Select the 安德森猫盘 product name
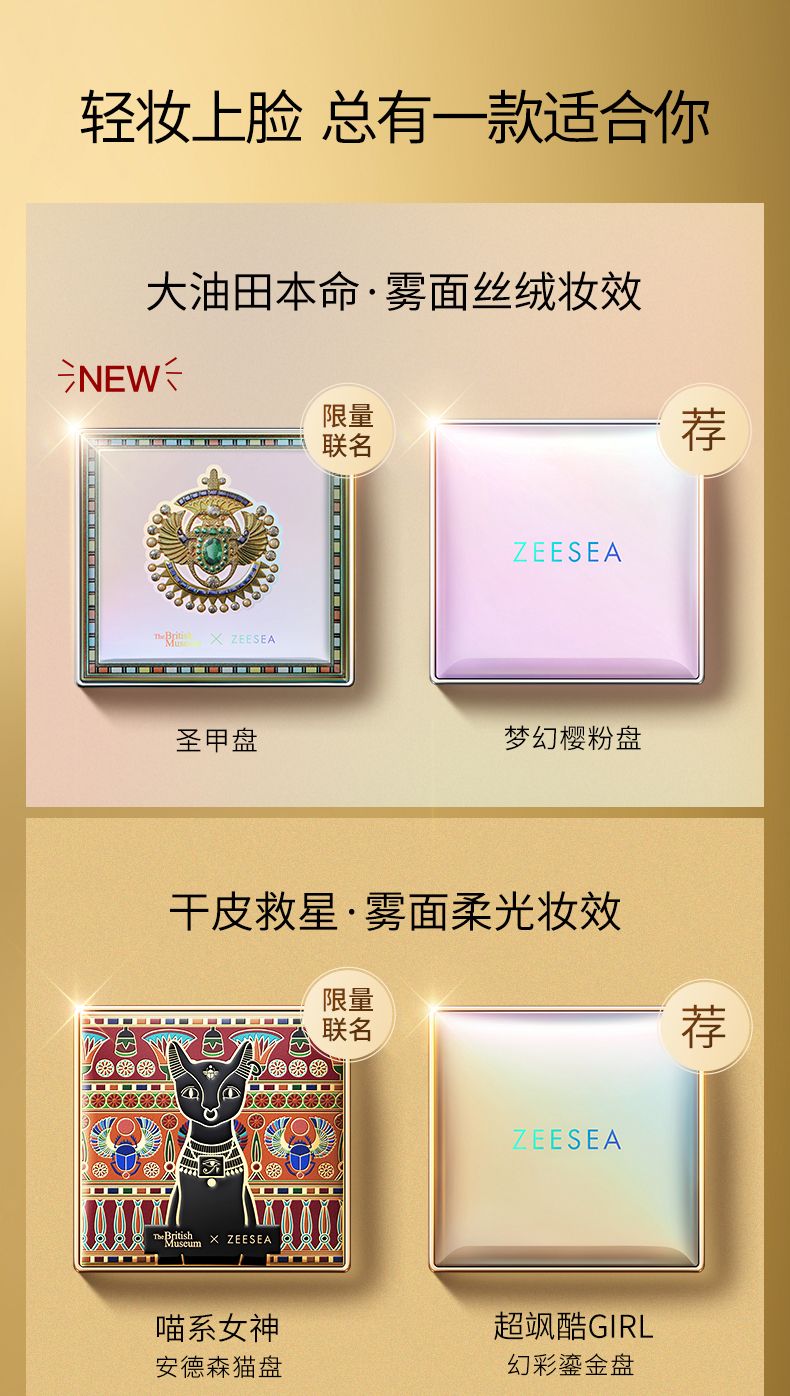Image resolution: width=790 pixels, height=1396 pixels. tap(219, 1366)
